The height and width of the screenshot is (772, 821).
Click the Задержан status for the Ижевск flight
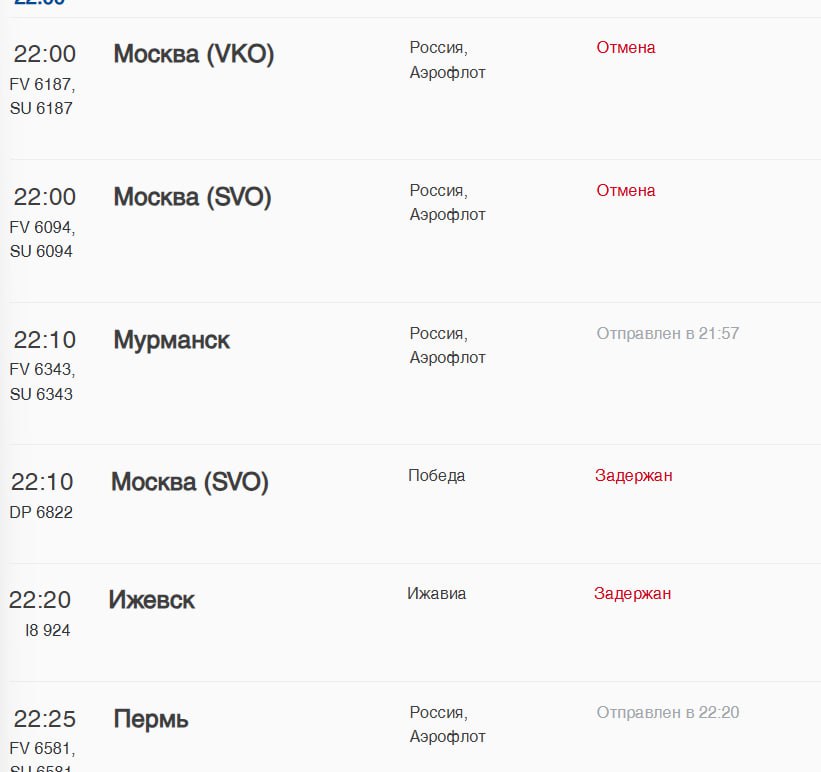coord(633,593)
